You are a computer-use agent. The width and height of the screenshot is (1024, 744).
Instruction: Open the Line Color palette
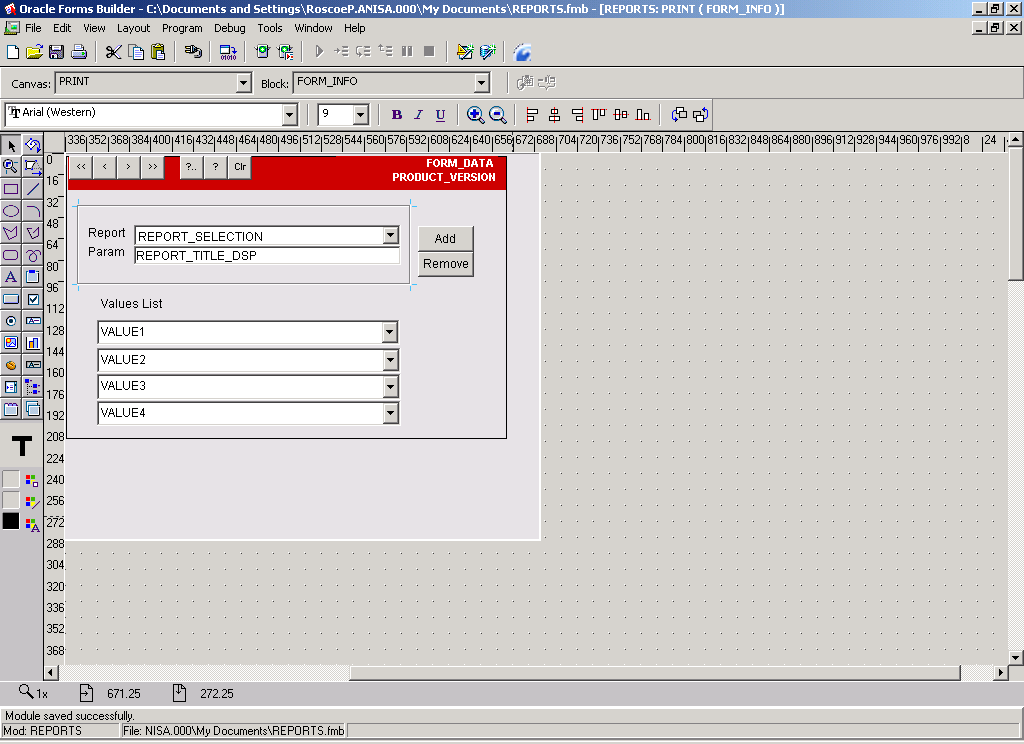(x=32, y=502)
